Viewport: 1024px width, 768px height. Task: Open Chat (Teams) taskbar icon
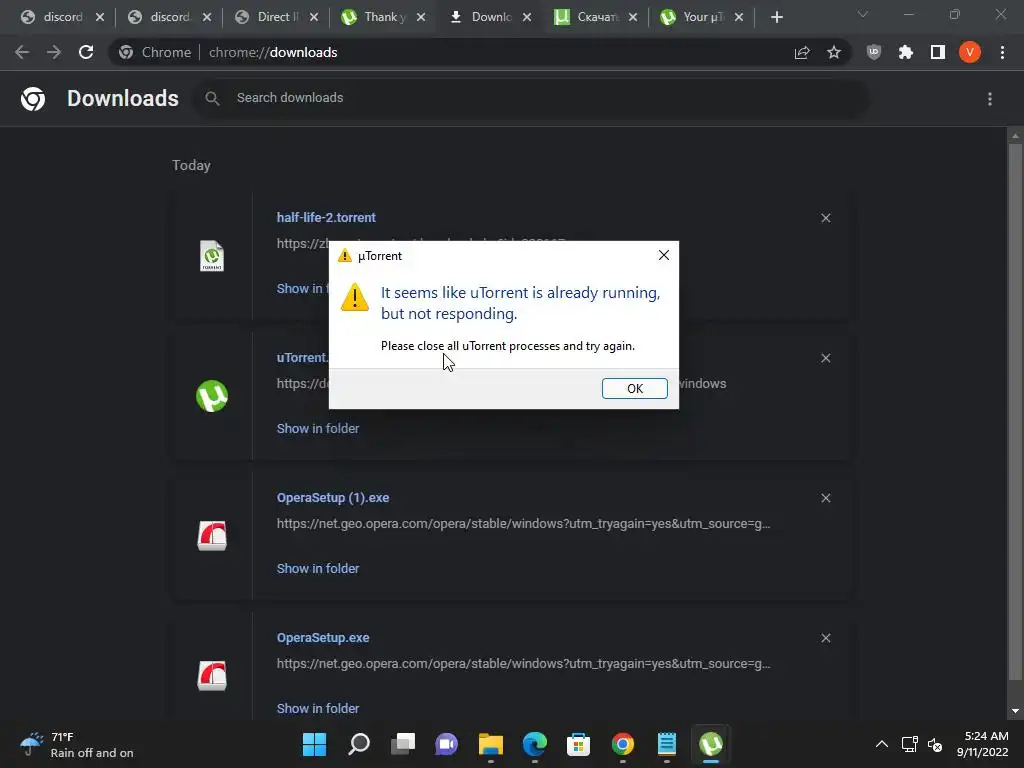447,744
